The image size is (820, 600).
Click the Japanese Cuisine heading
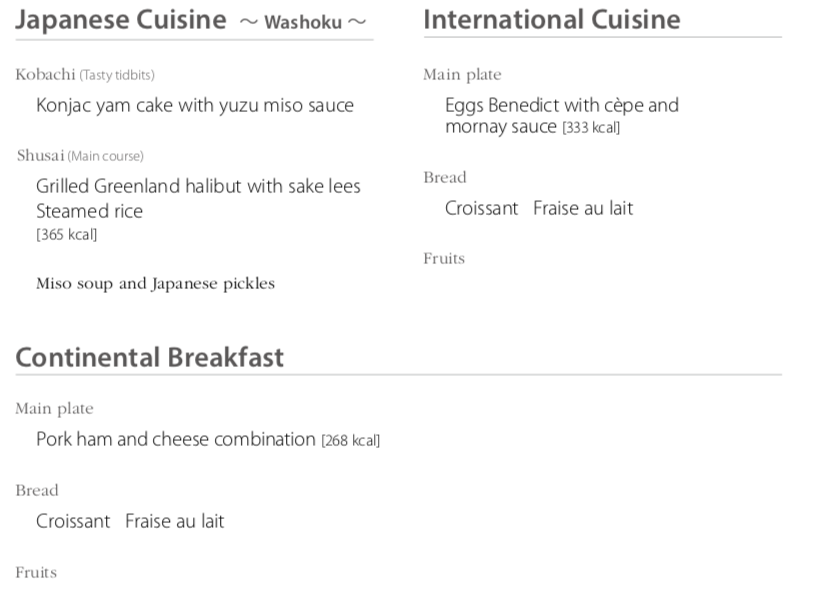click(121, 20)
